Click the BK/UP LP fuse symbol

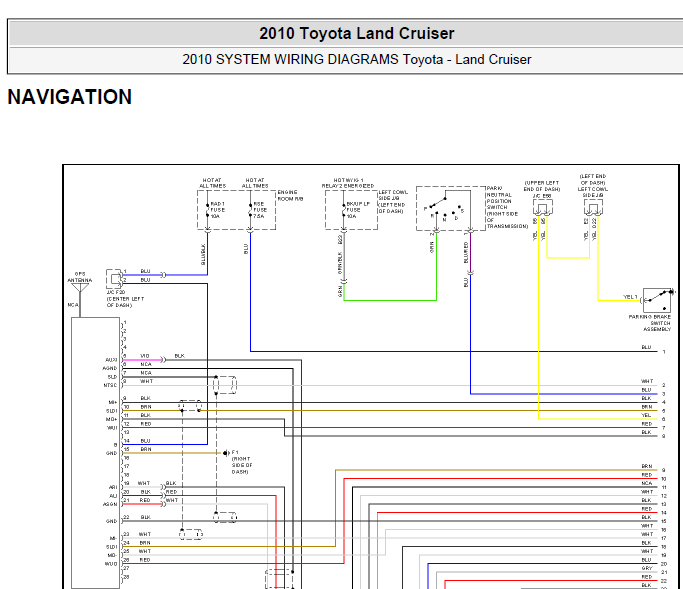pos(344,210)
